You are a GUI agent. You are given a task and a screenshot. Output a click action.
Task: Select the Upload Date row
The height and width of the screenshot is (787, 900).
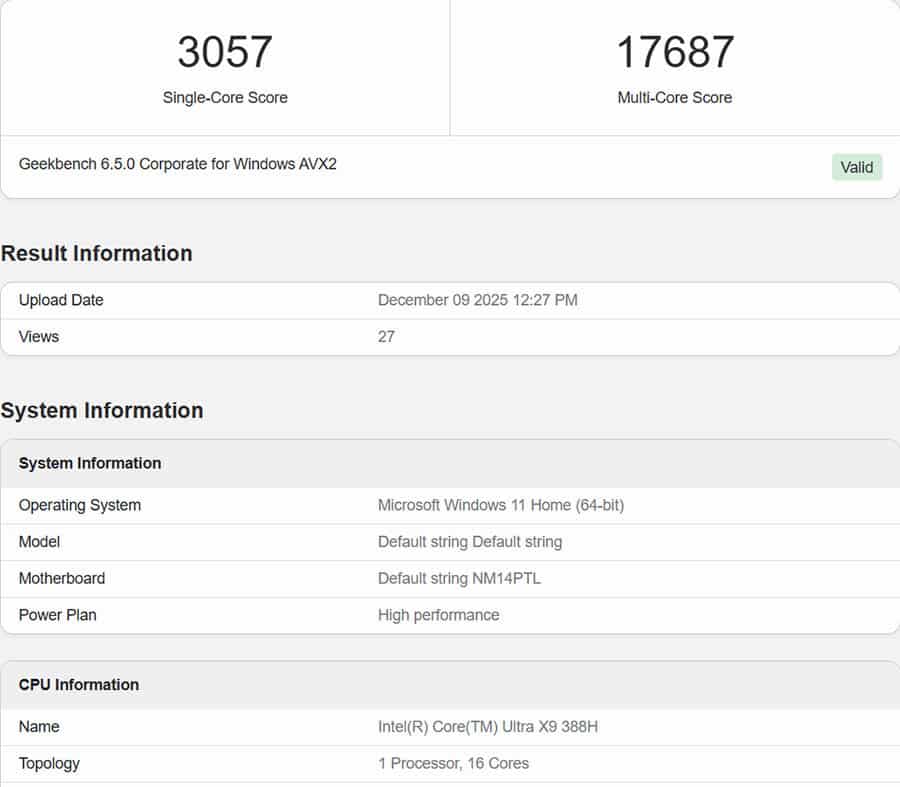pyautogui.click(x=60, y=300)
